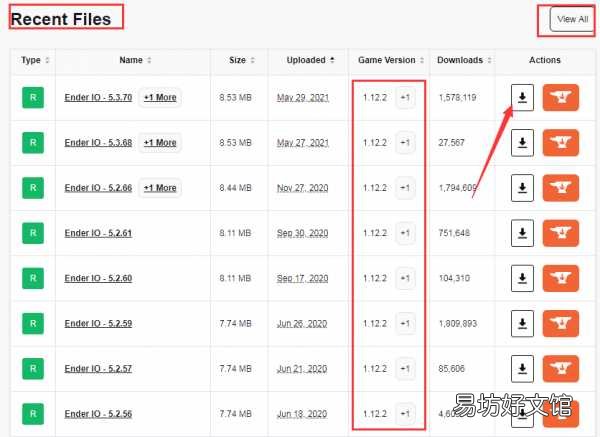Show extra game versions +1 for Ender IO 5.2.66

pos(405,188)
